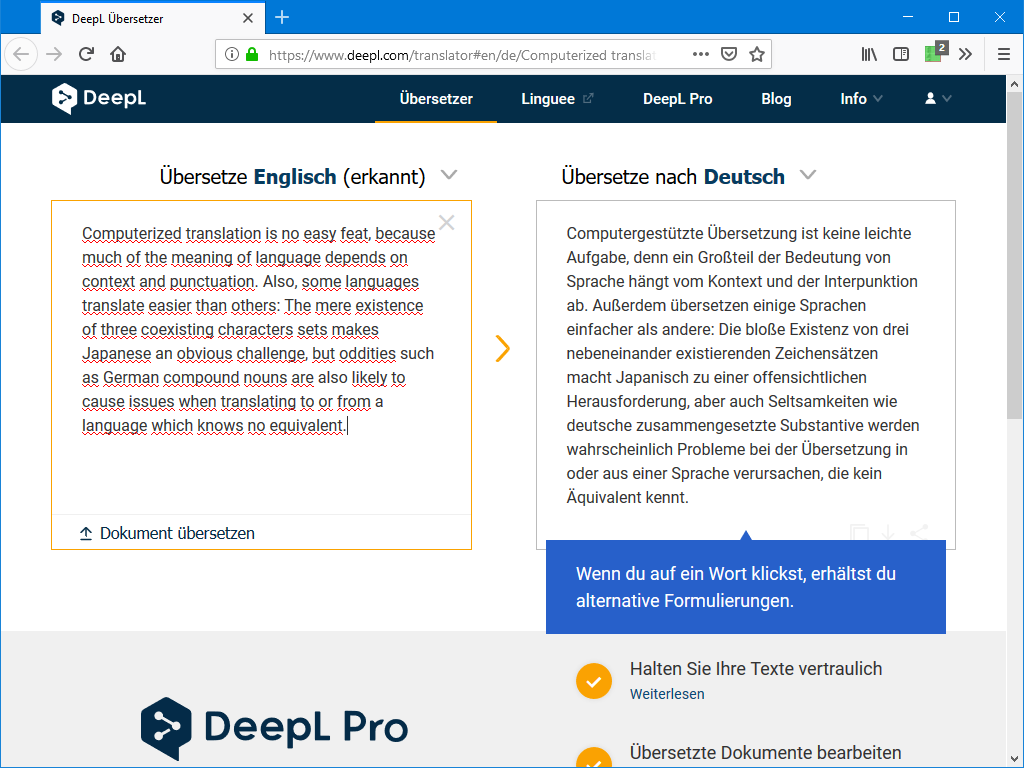Open the Firefox hamburger menu
This screenshot has width=1024, height=768.
1004,54
